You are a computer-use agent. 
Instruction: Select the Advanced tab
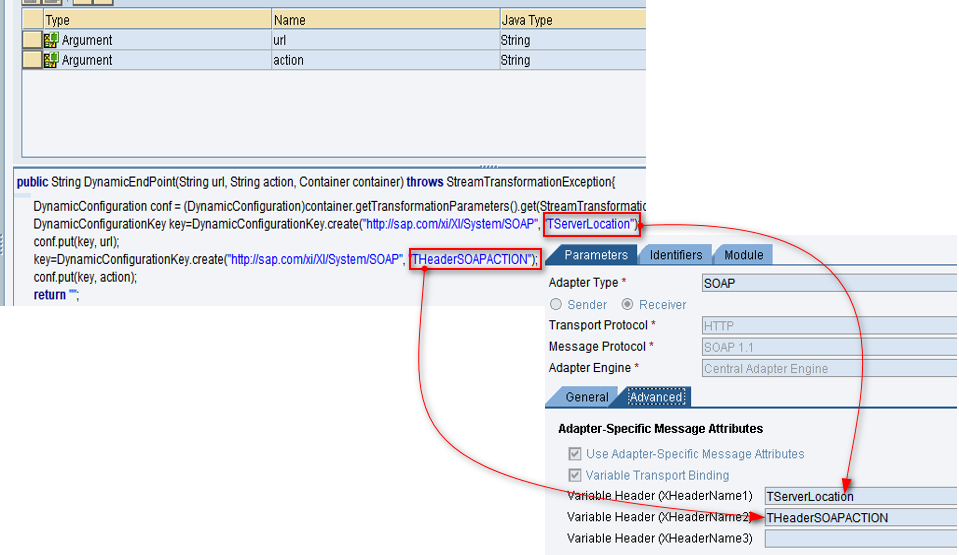(656, 397)
